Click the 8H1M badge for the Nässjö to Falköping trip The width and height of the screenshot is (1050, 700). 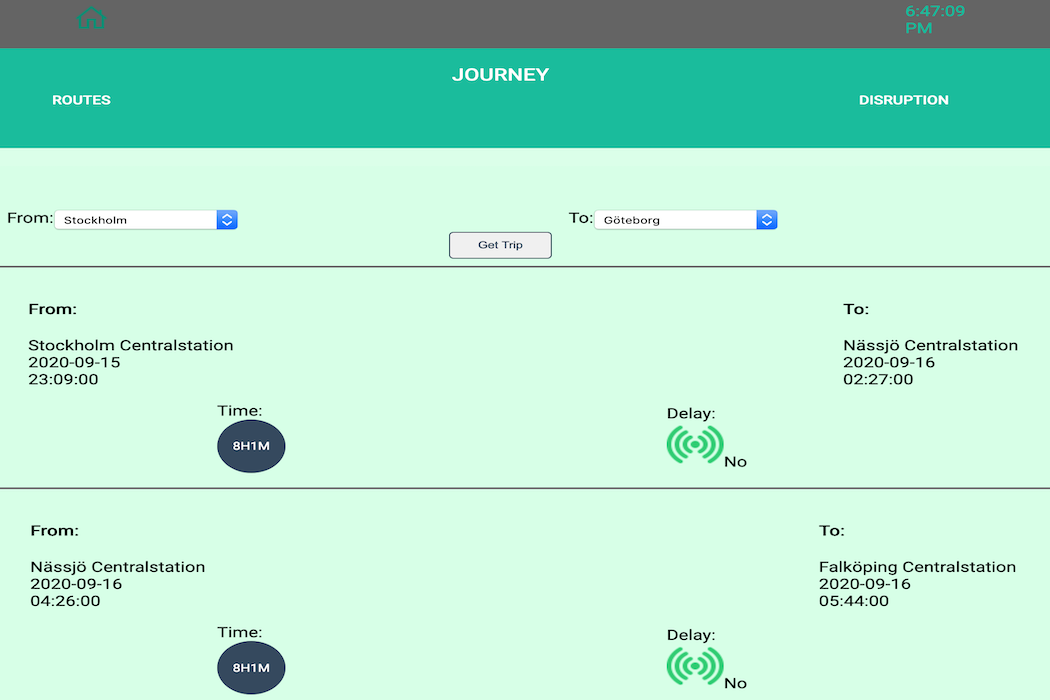click(251, 668)
